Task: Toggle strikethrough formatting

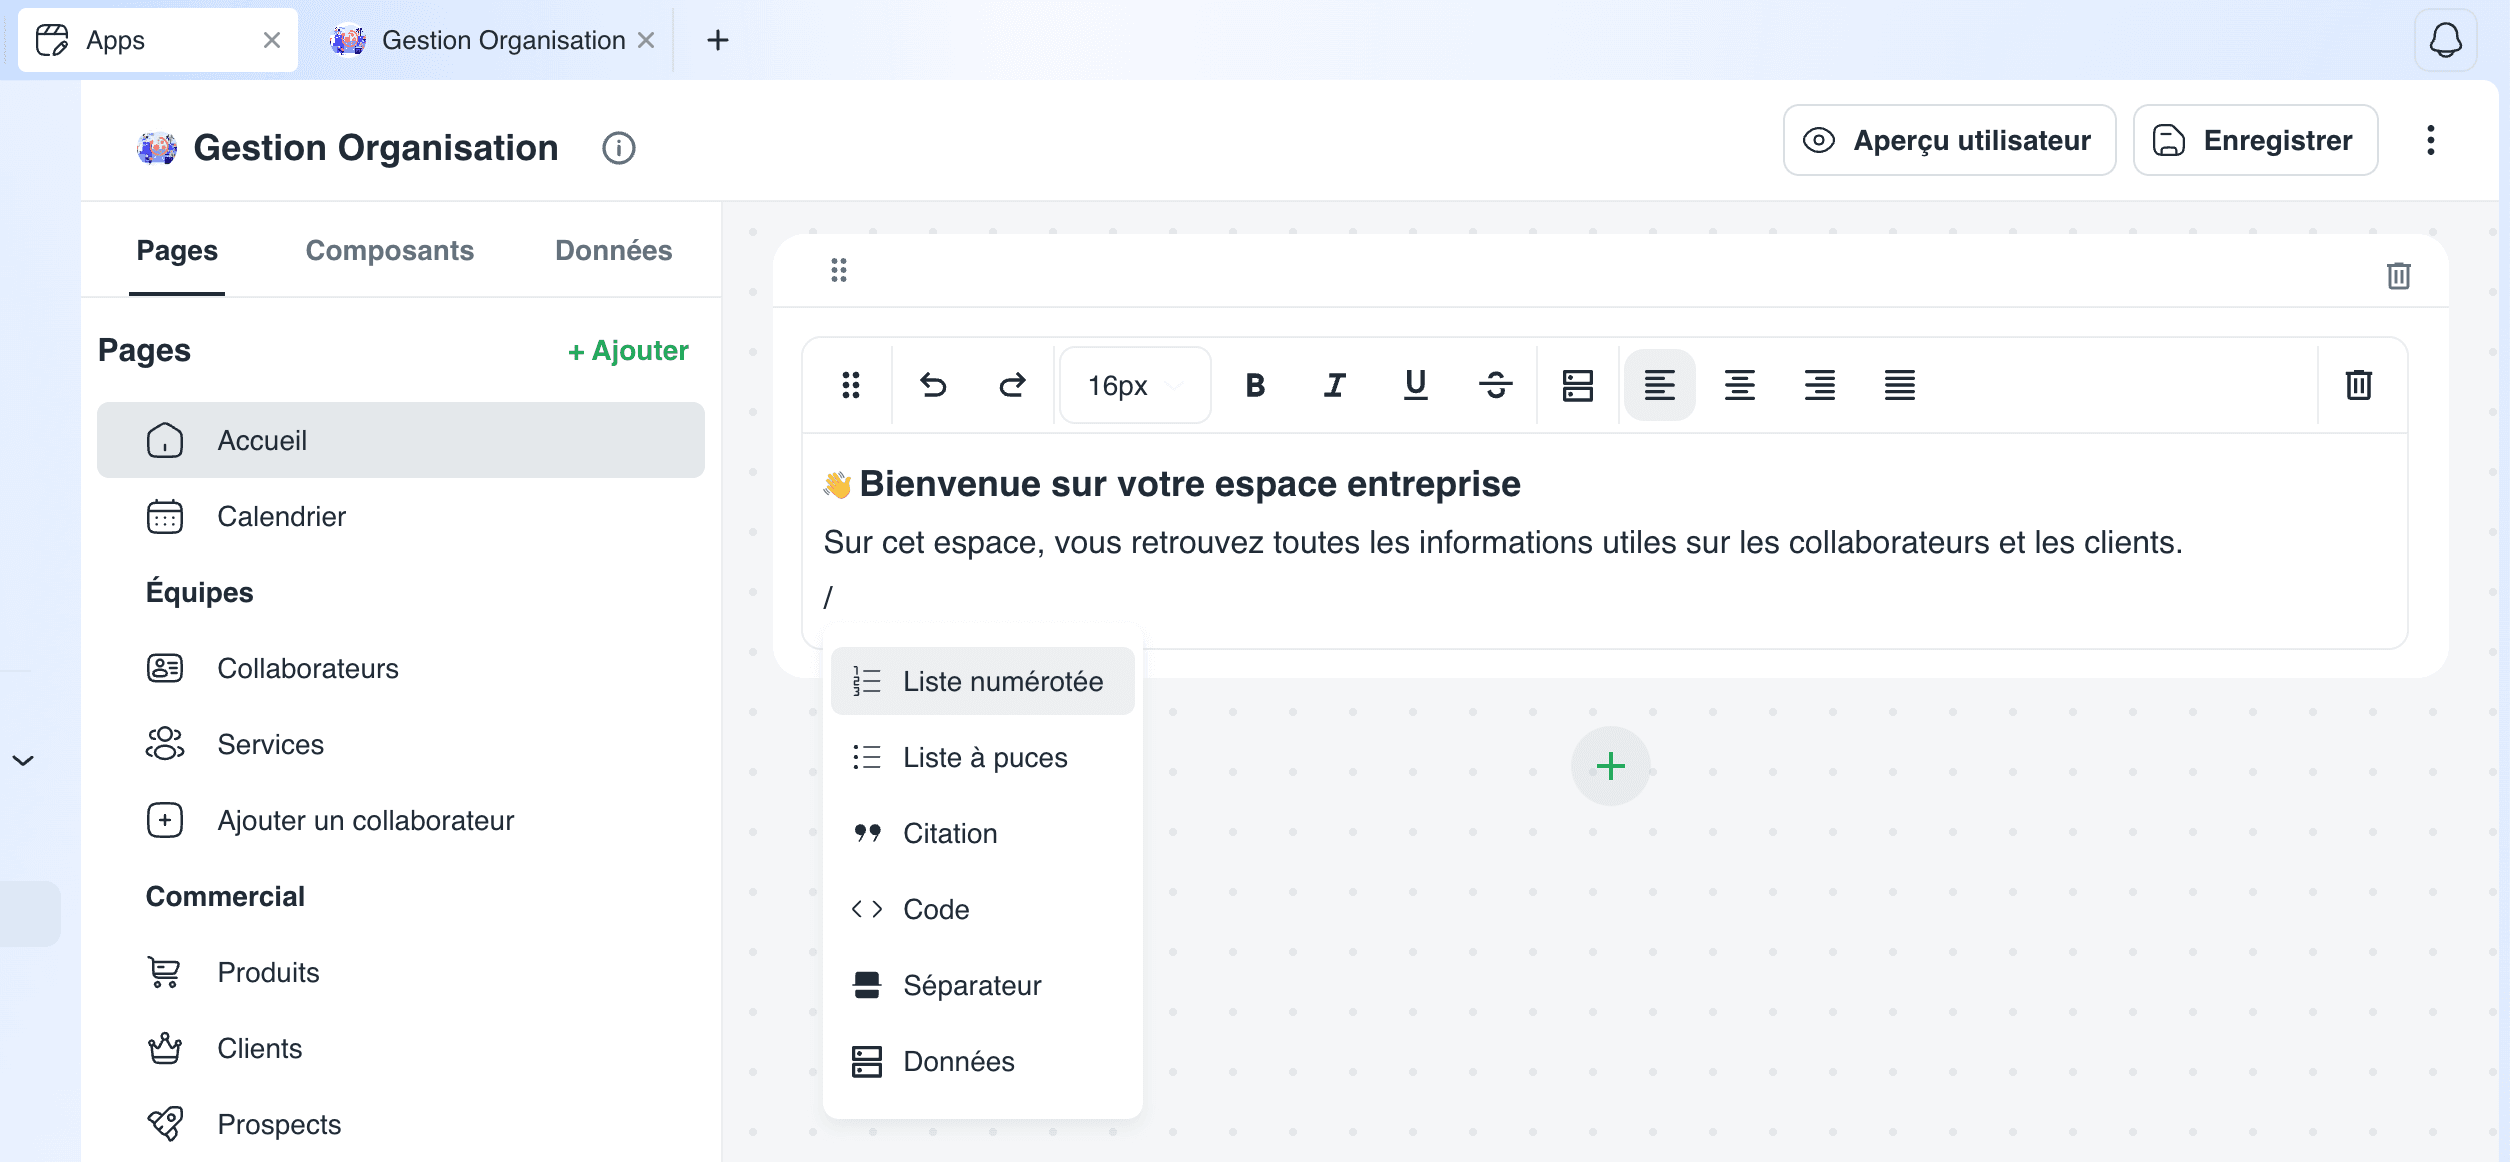Action: [x=1495, y=385]
